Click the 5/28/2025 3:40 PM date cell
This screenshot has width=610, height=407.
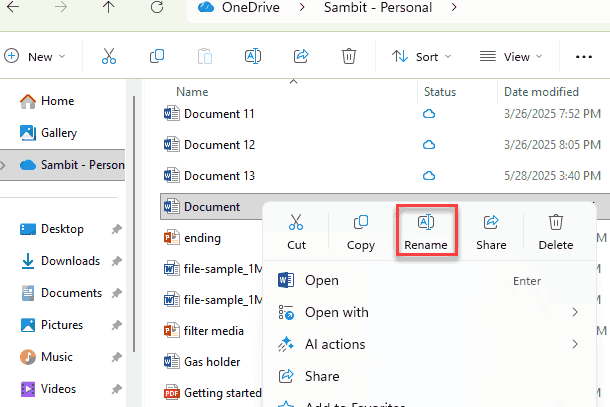pos(552,176)
